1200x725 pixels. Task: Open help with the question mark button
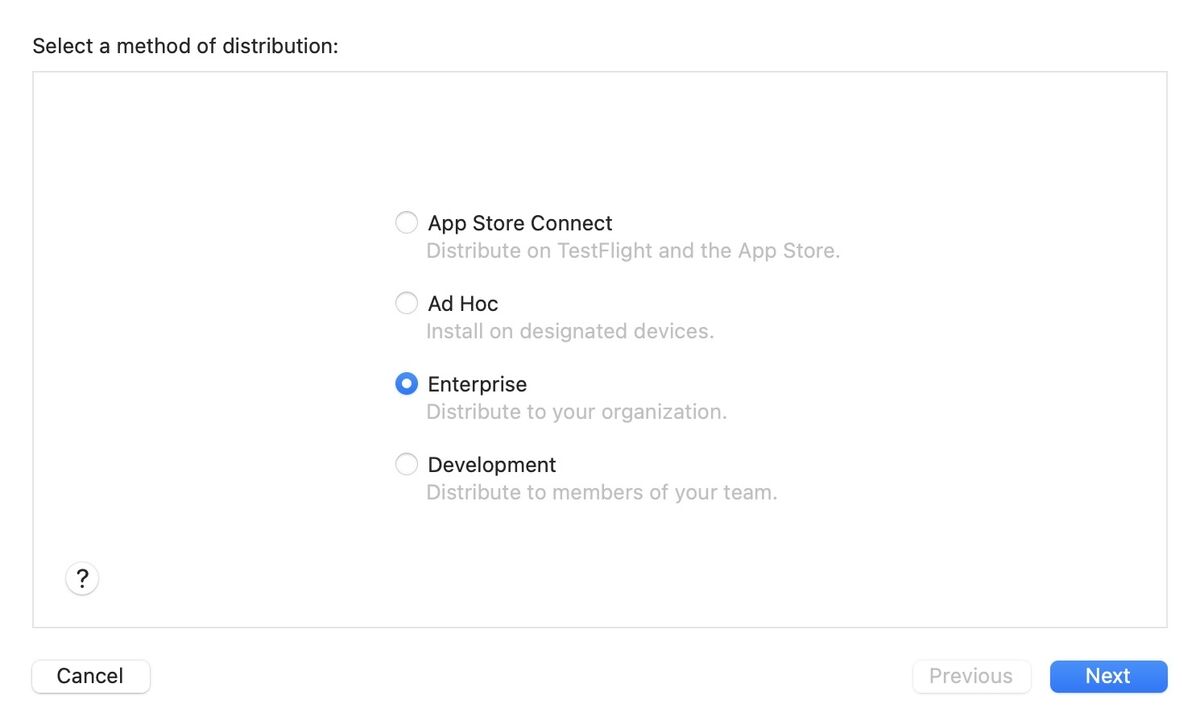pos(82,578)
